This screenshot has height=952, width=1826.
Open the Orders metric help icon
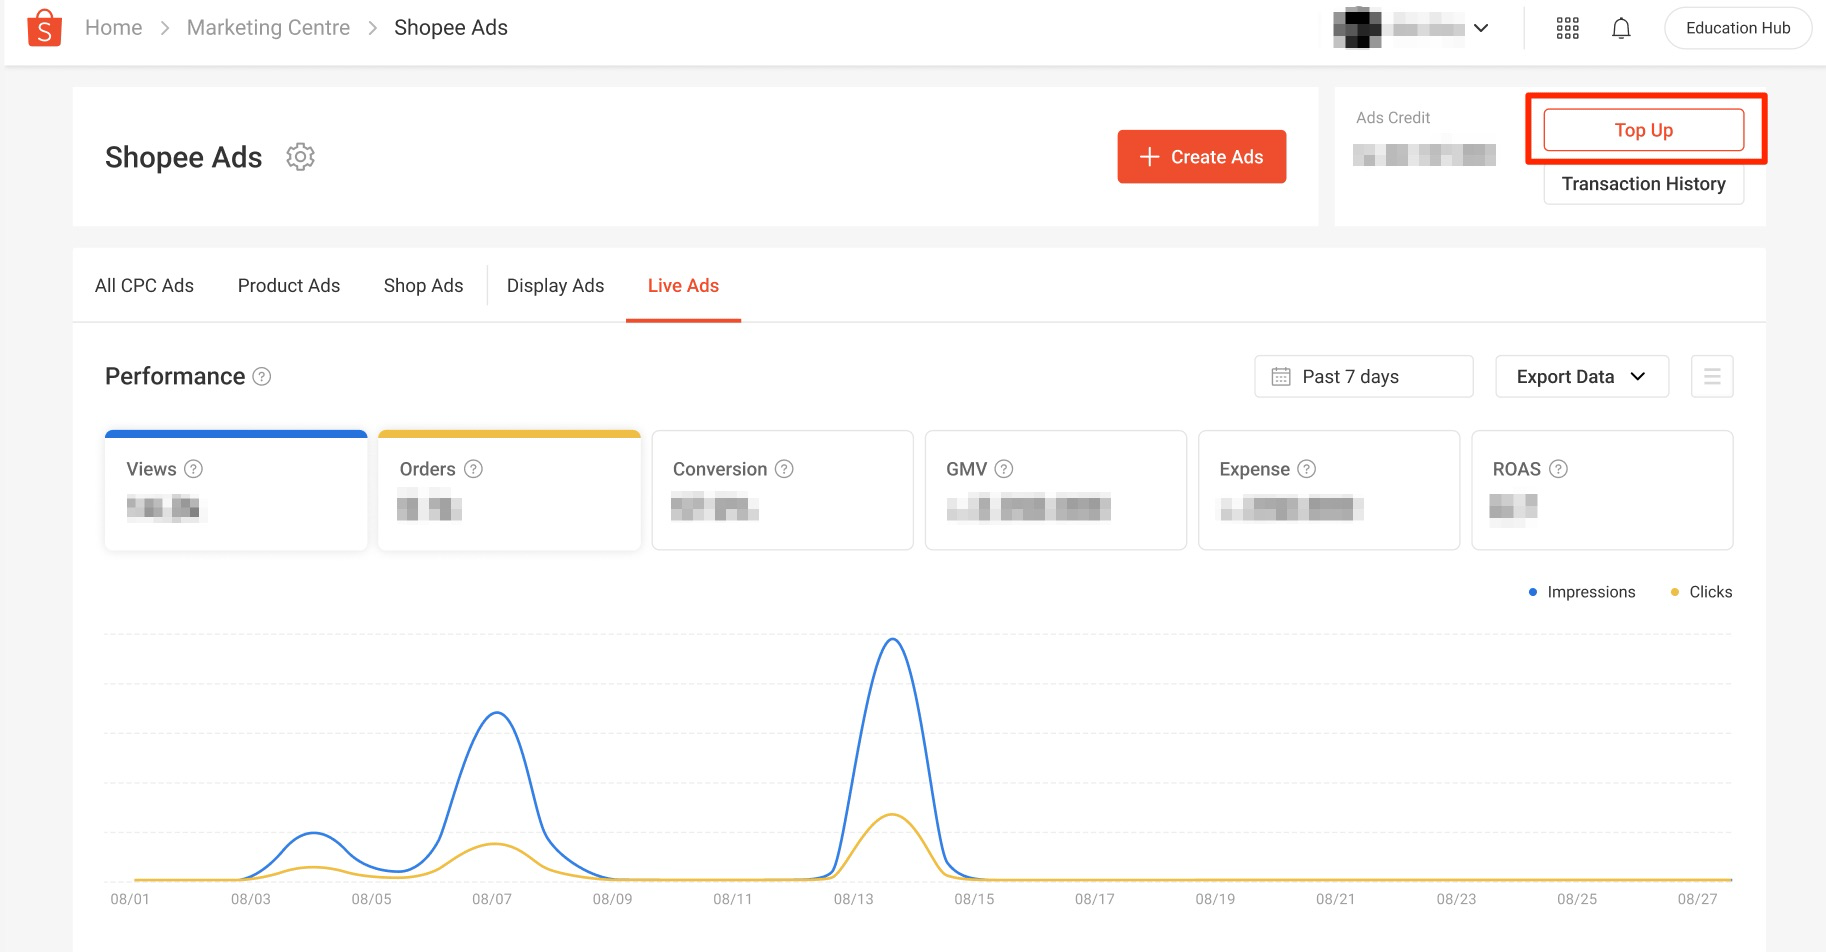(x=473, y=468)
